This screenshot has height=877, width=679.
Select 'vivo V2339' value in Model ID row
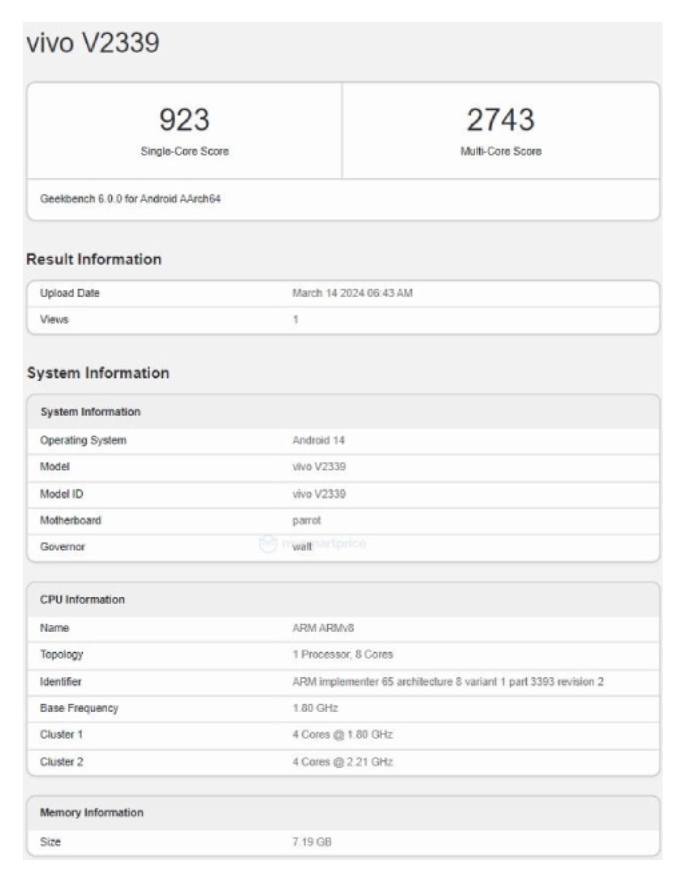[319, 494]
